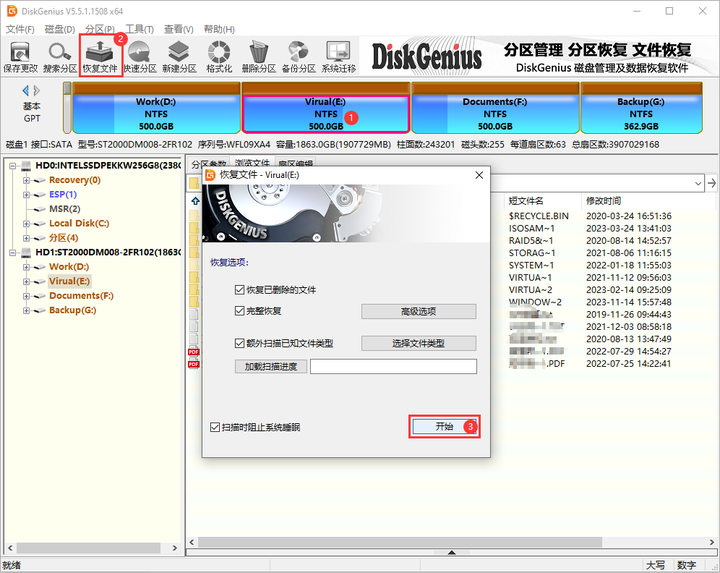This screenshot has width=720, height=573.
Task: Click the first red PDF file icon
Action: click(193, 352)
